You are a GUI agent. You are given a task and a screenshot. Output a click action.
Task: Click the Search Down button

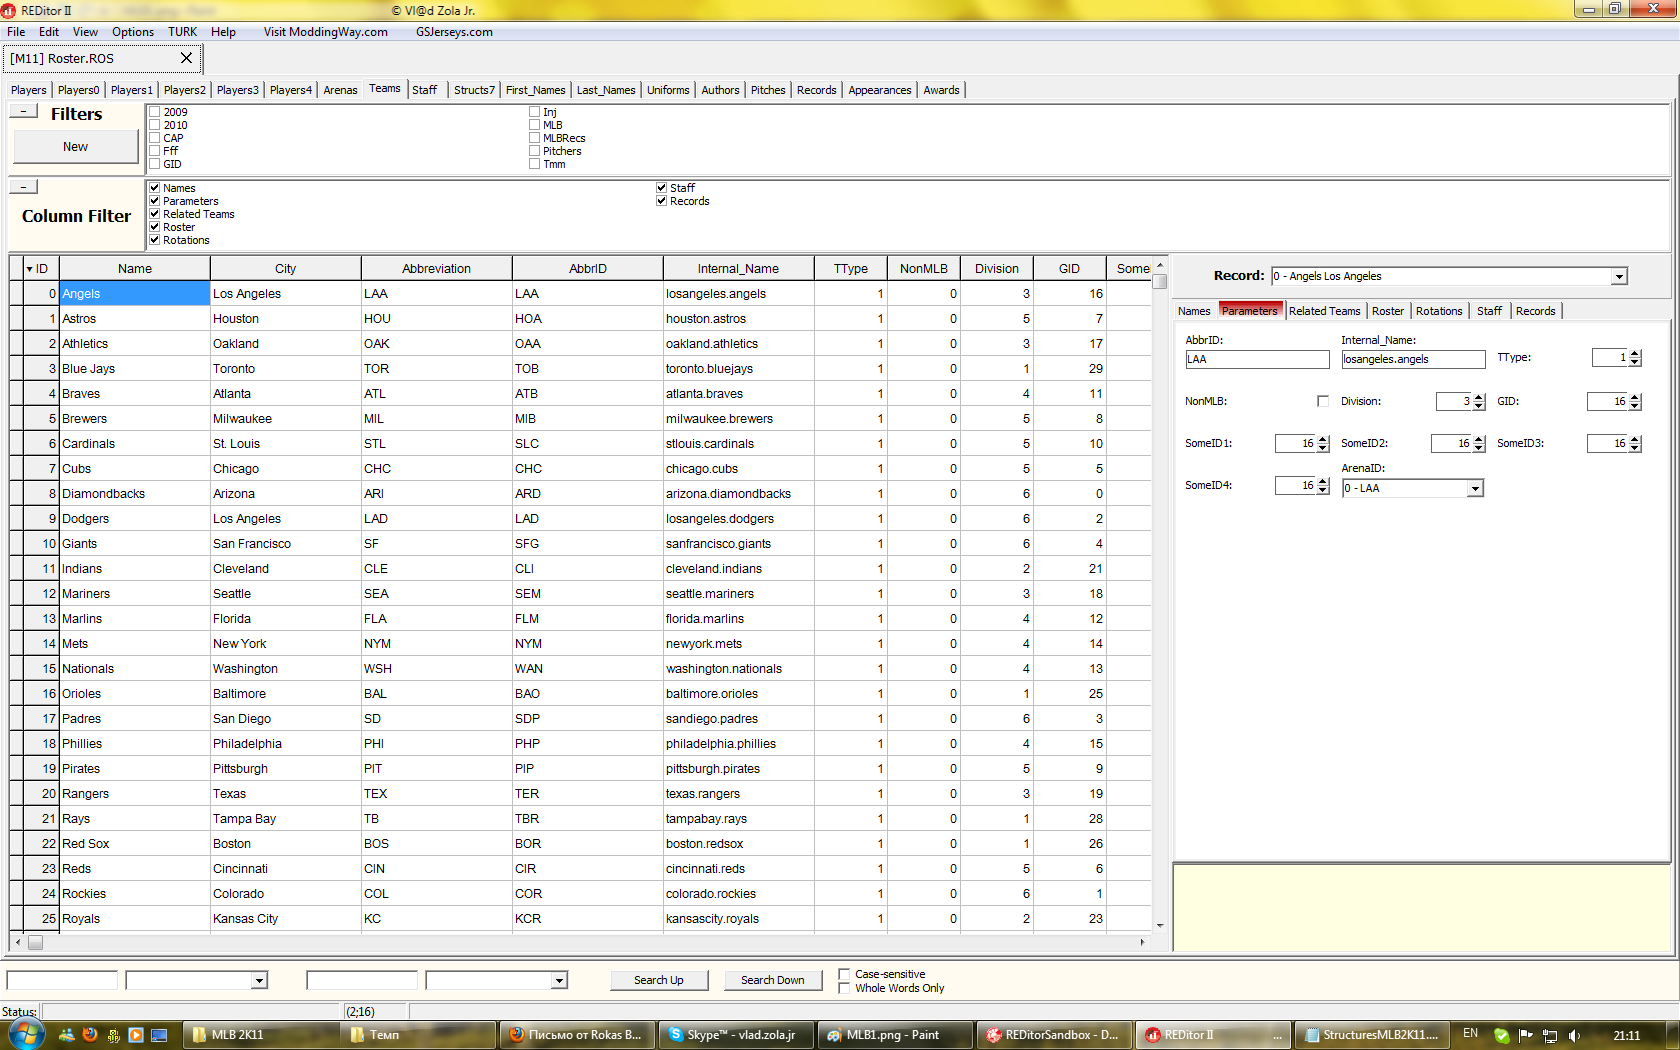pos(772,980)
